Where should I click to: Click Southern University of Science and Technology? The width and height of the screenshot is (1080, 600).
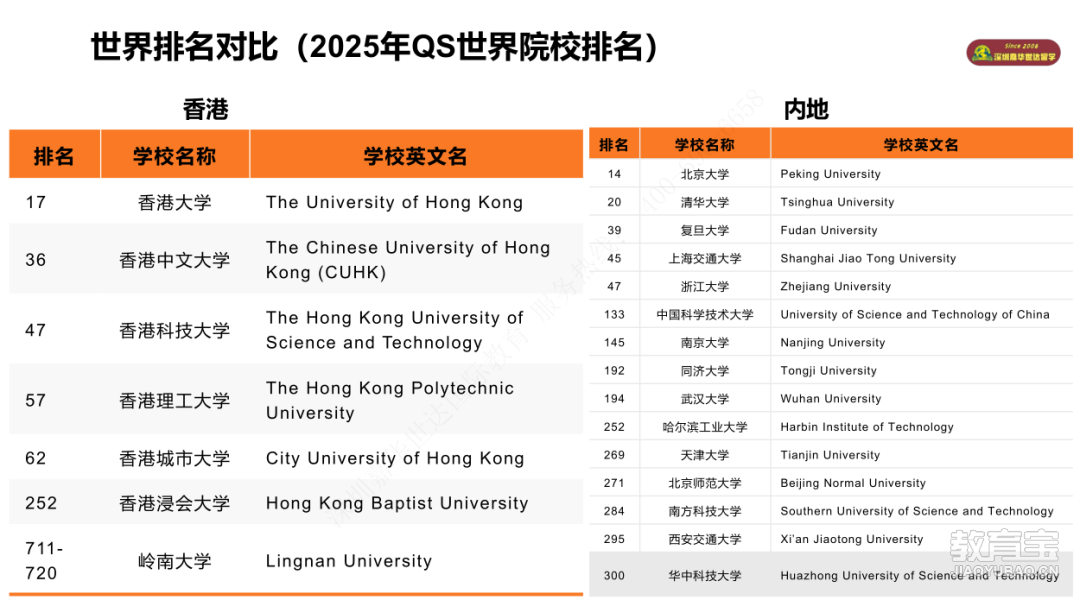coord(917,511)
